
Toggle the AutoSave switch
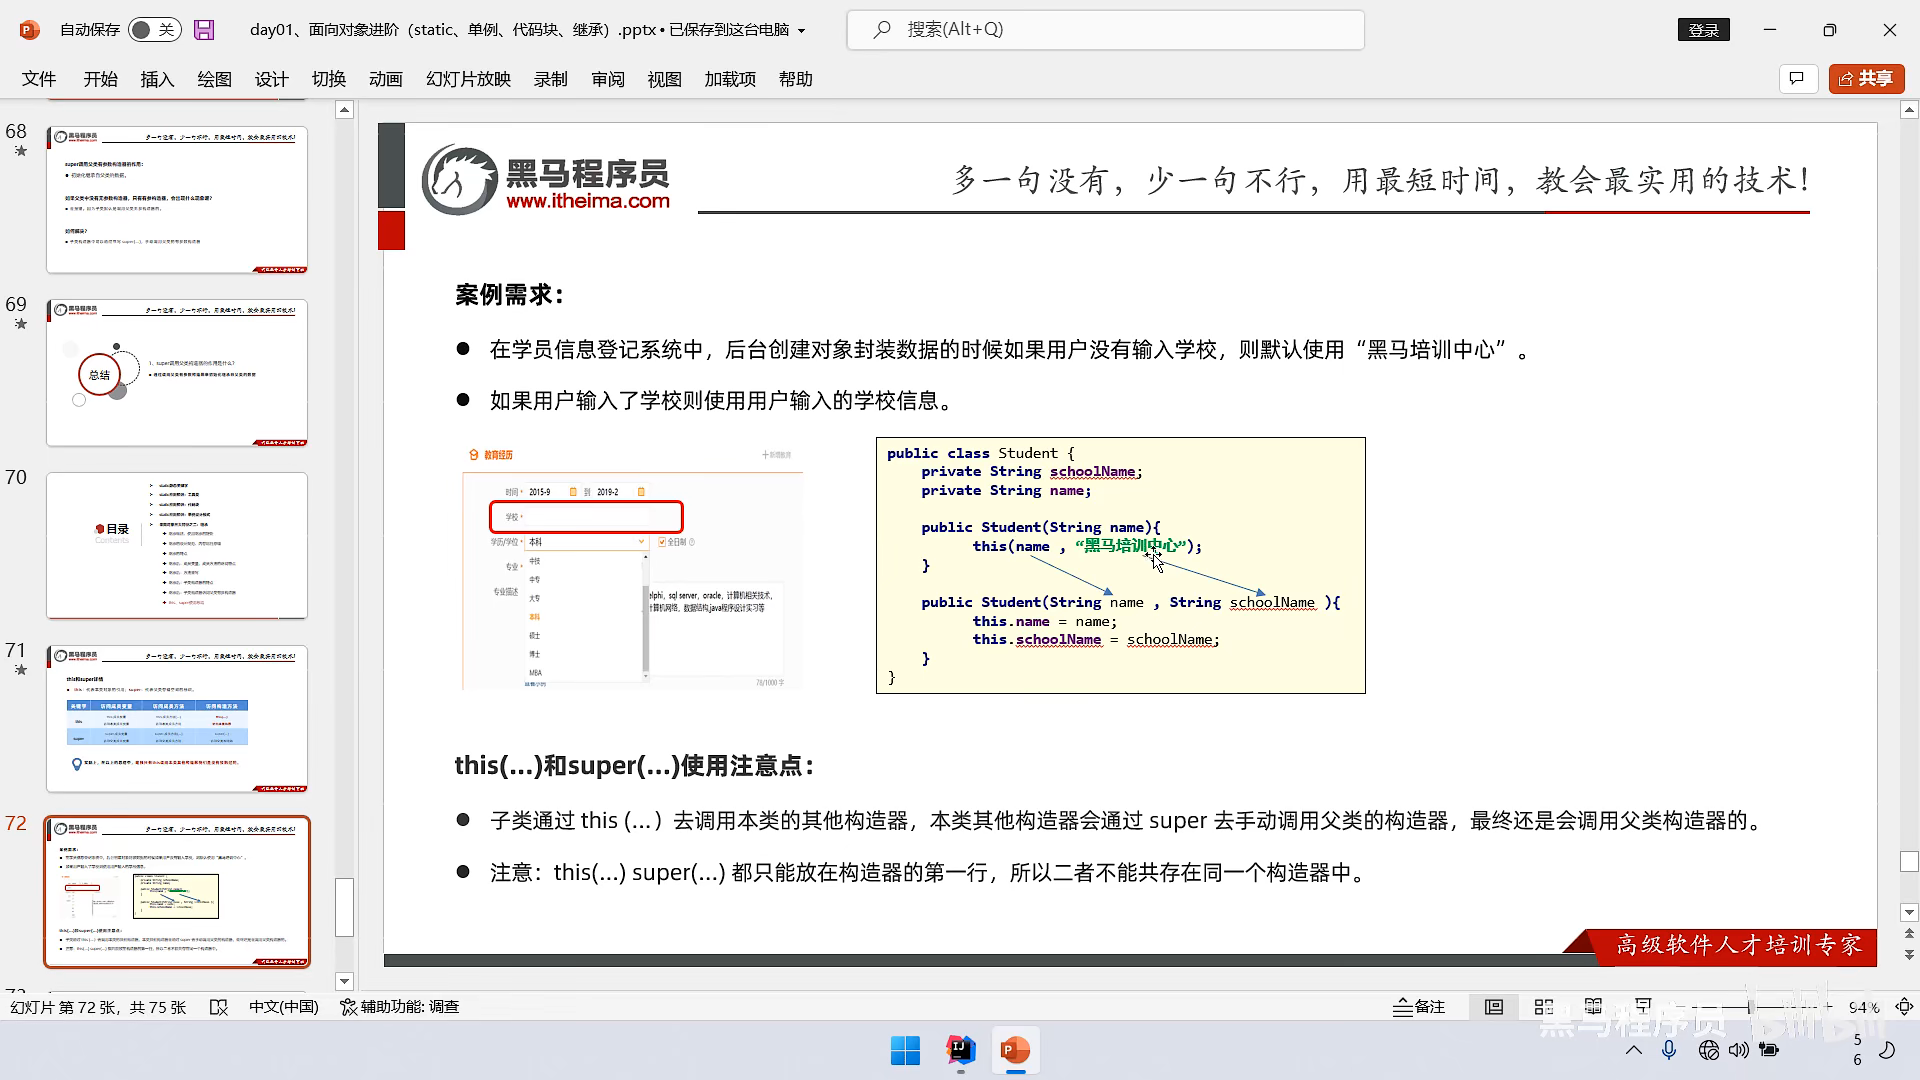155,30
